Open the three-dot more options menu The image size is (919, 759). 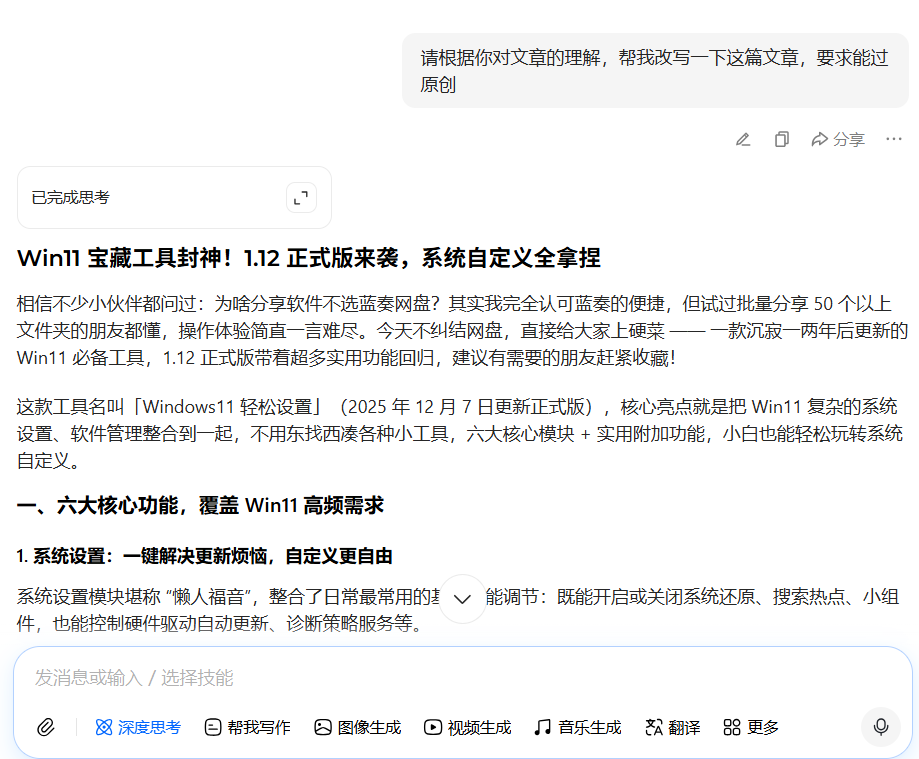tap(894, 139)
